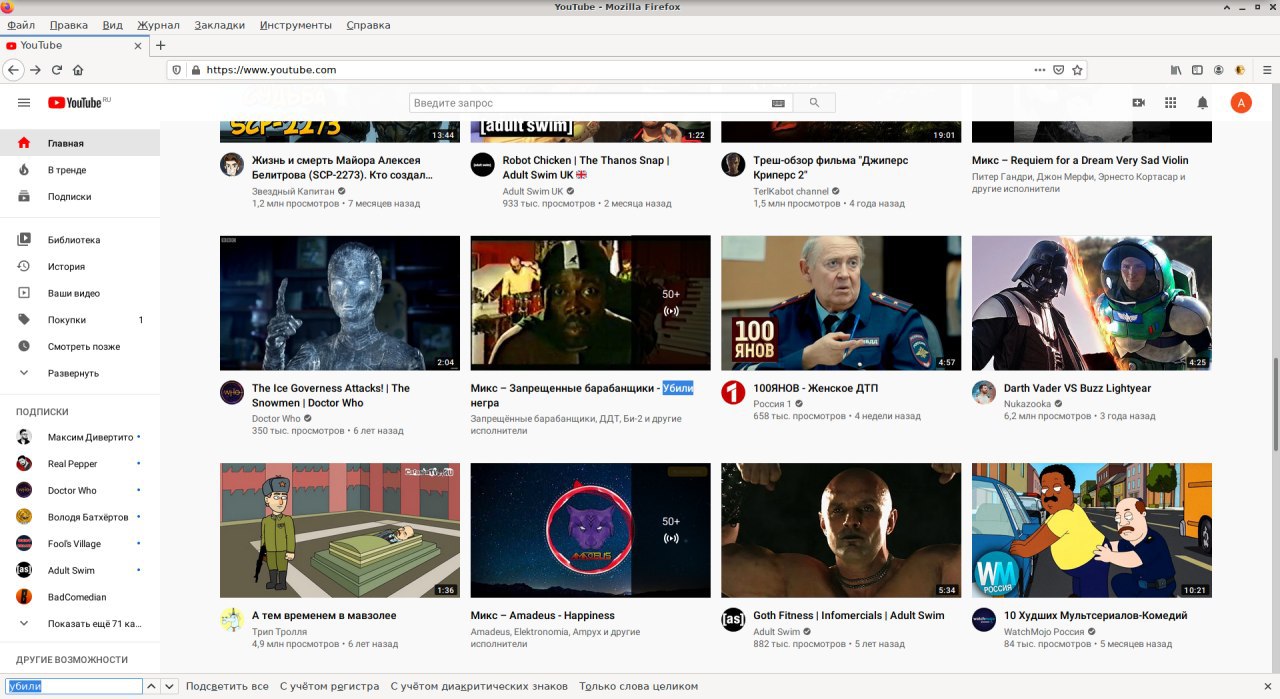
Task: Click the URL address bar
Action: (x=615, y=70)
